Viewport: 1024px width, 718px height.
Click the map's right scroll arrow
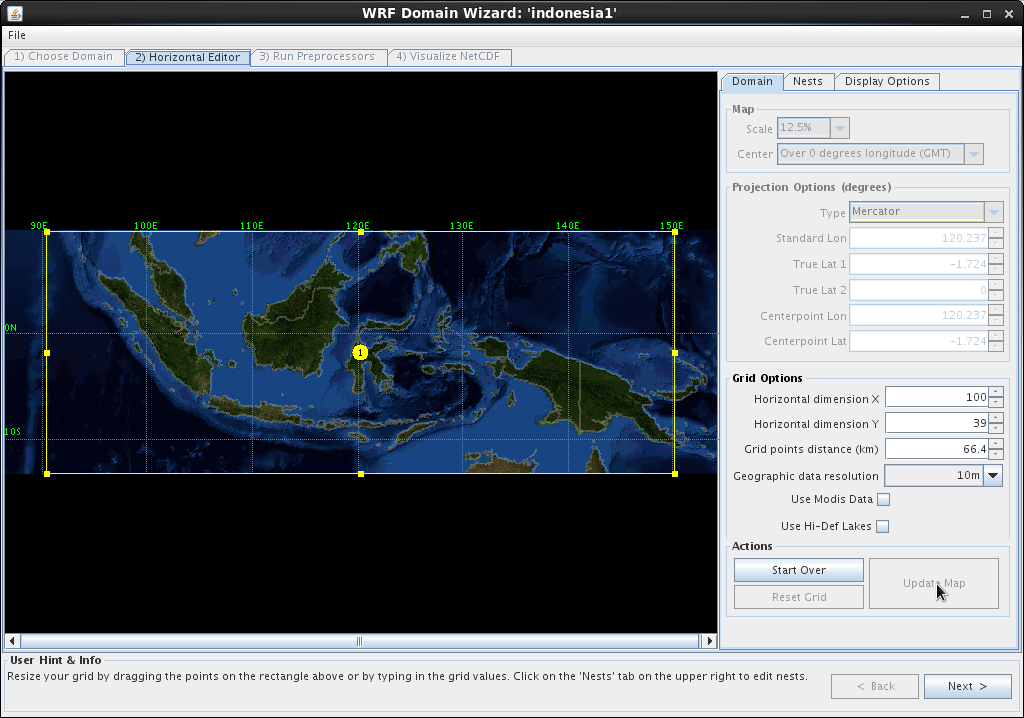click(x=710, y=642)
